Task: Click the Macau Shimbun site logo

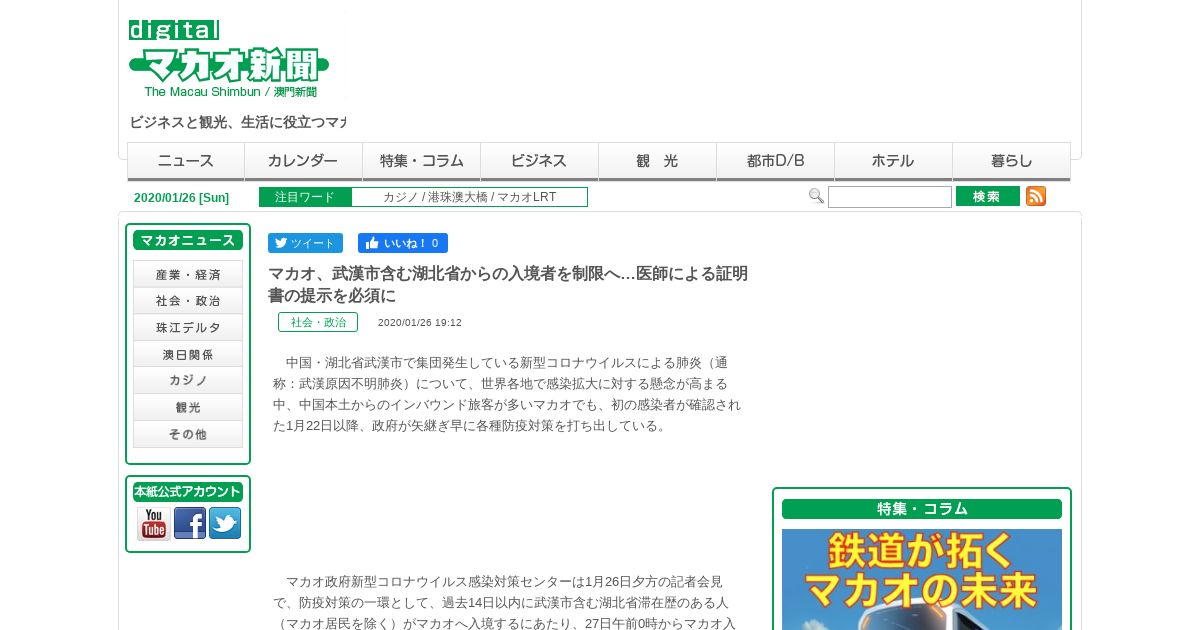Action: tap(229, 59)
